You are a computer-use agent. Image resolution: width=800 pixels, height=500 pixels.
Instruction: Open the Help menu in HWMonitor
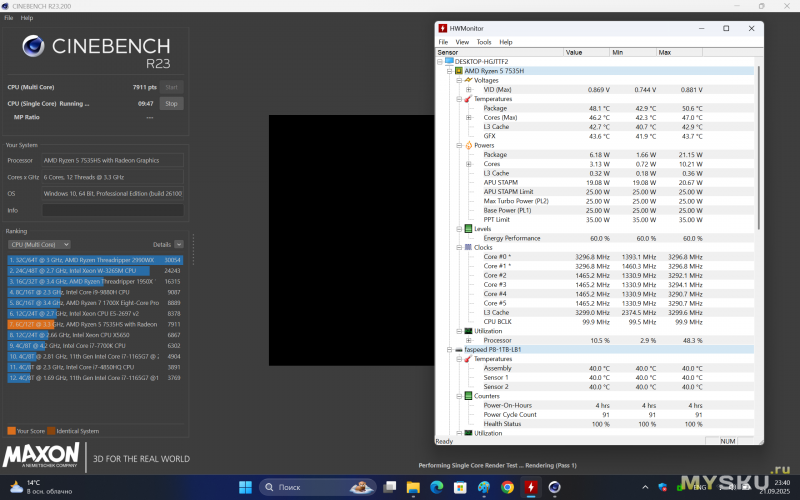(506, 42)
